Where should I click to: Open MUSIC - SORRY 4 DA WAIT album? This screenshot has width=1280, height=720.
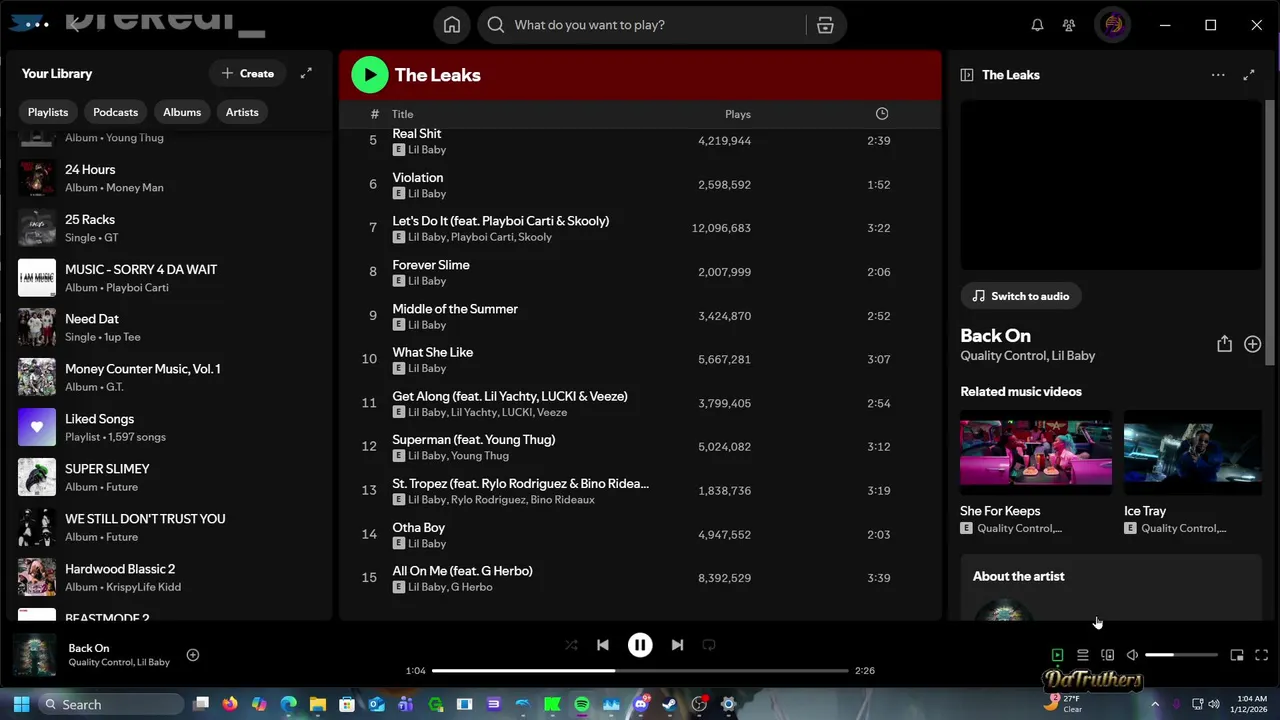pyautogui.click(x=170, y=278)
